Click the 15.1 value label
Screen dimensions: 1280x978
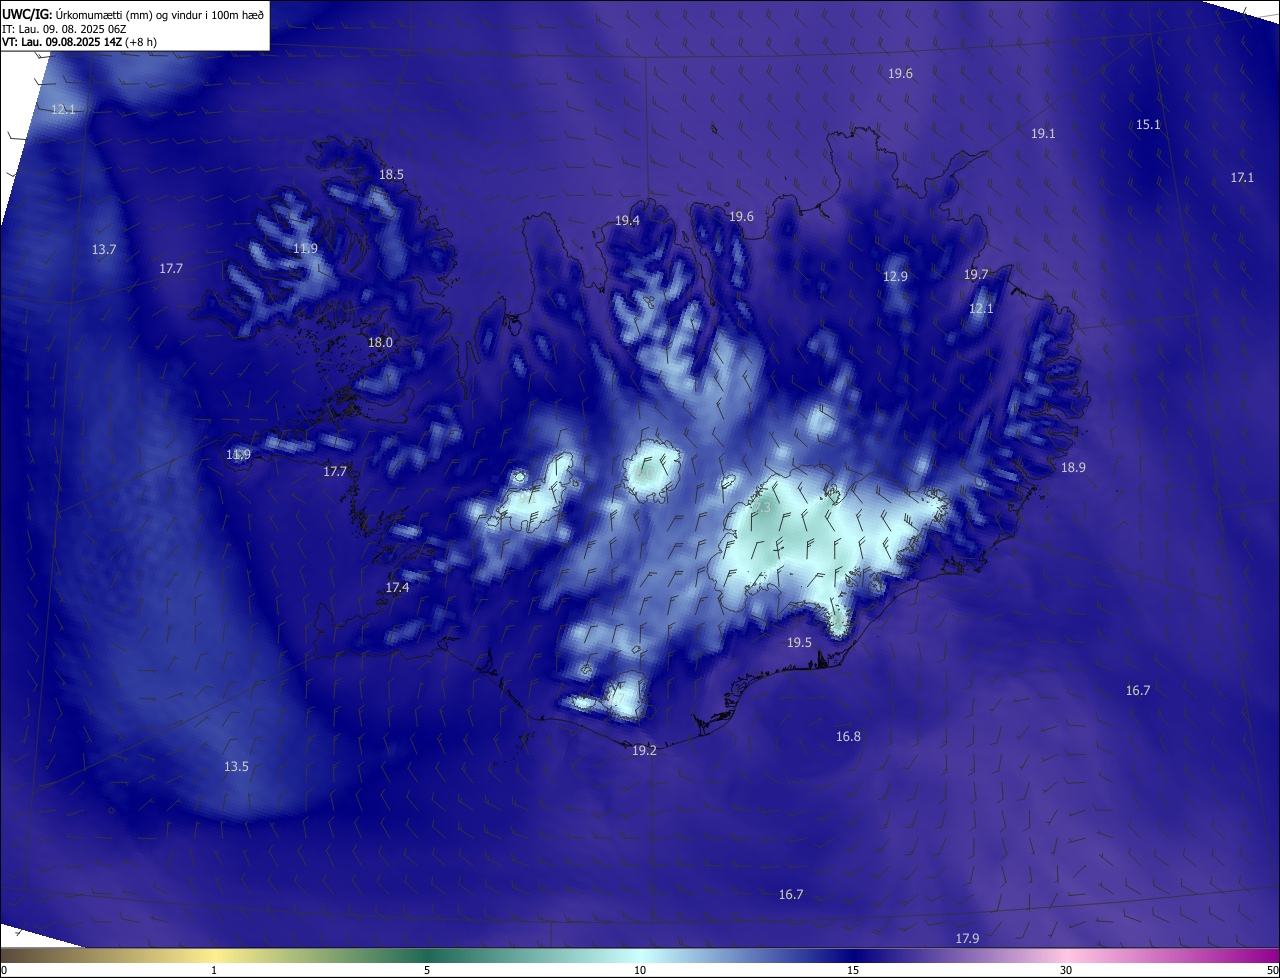1148,124
